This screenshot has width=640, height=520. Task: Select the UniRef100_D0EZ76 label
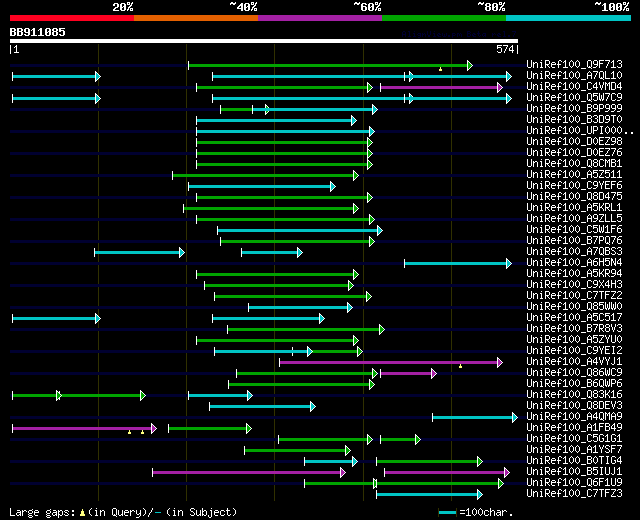[574, 152]
